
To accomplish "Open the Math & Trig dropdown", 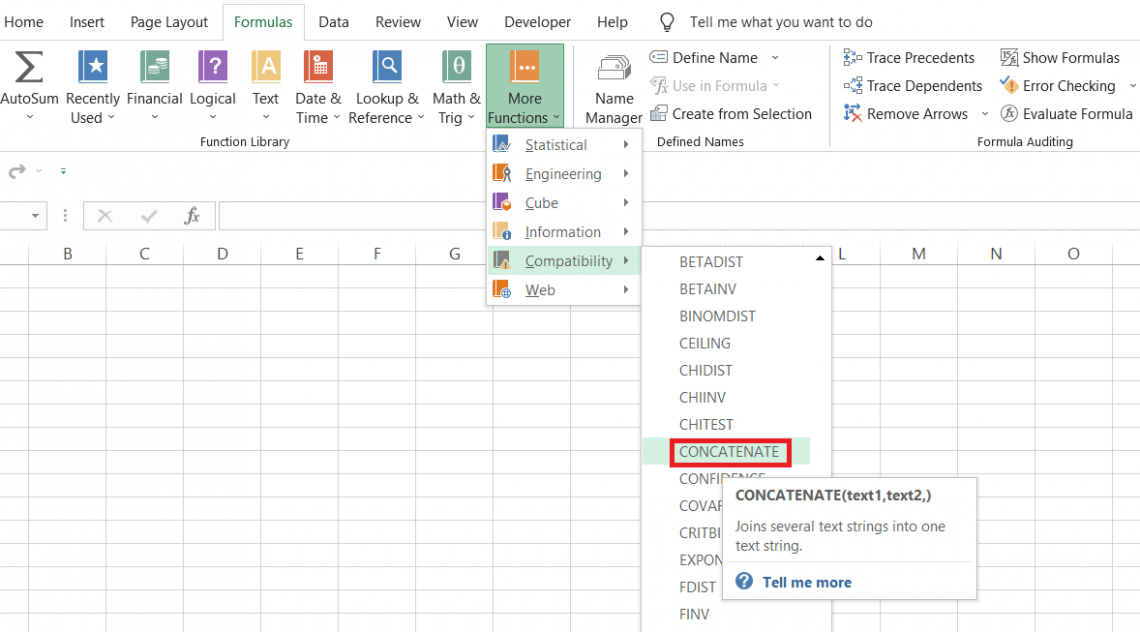I will point(456,86).
